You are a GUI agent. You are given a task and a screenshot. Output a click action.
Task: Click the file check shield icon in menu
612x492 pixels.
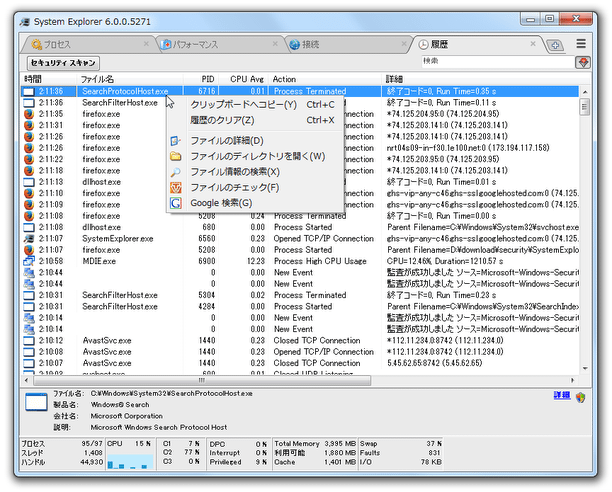[x=176, y=188]
